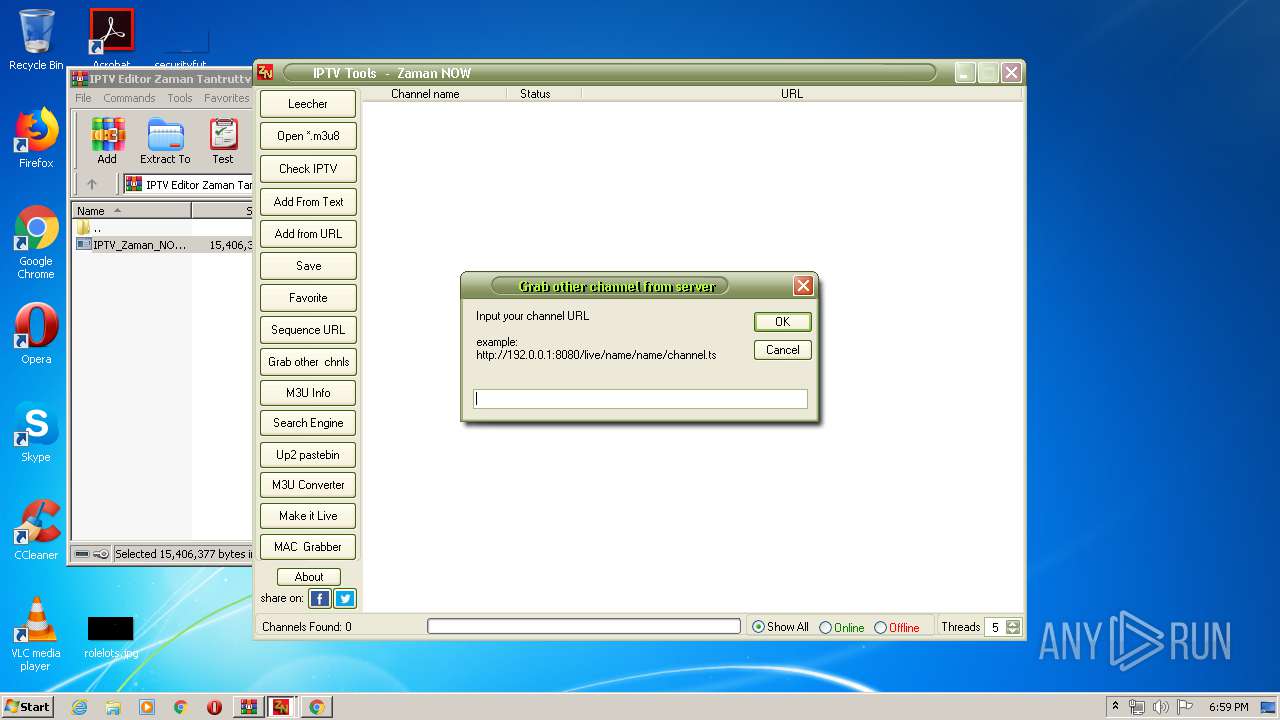Open pinned Chrome taskbar icon
Image resolution: width=1280 pixels, height=720 pixels.
coord(181,707)
